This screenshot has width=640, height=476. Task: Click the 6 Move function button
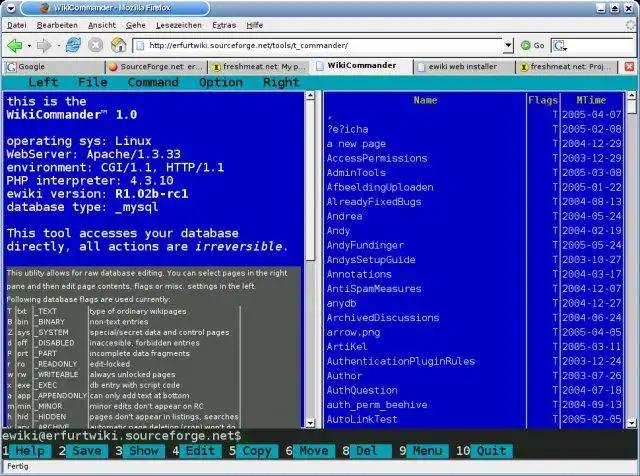tap(314, 451)
